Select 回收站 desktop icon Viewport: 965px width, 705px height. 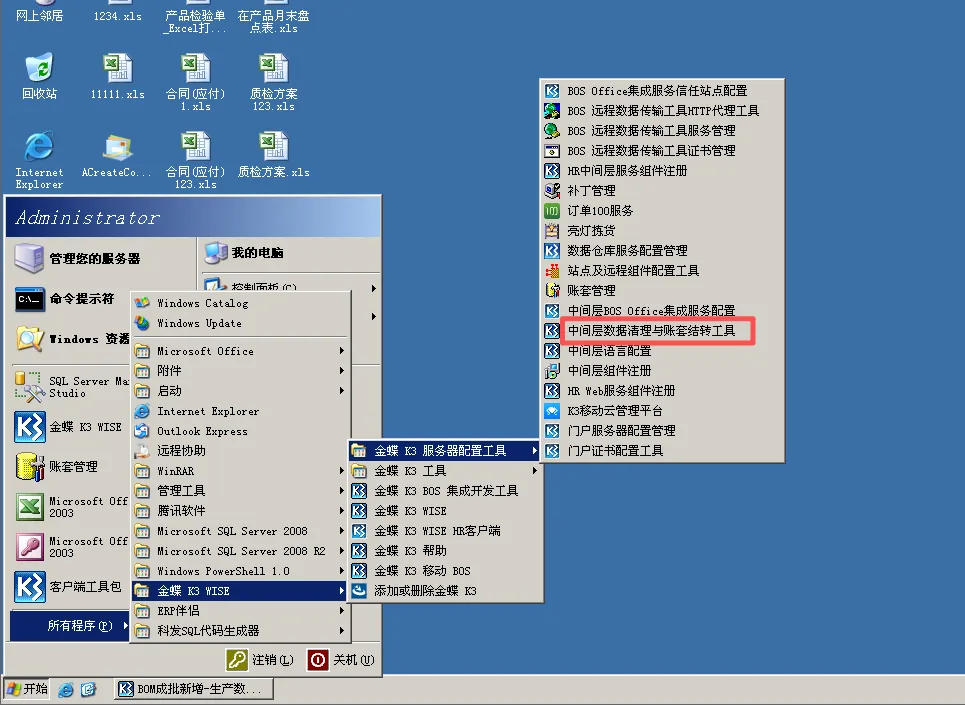[39, 76]
